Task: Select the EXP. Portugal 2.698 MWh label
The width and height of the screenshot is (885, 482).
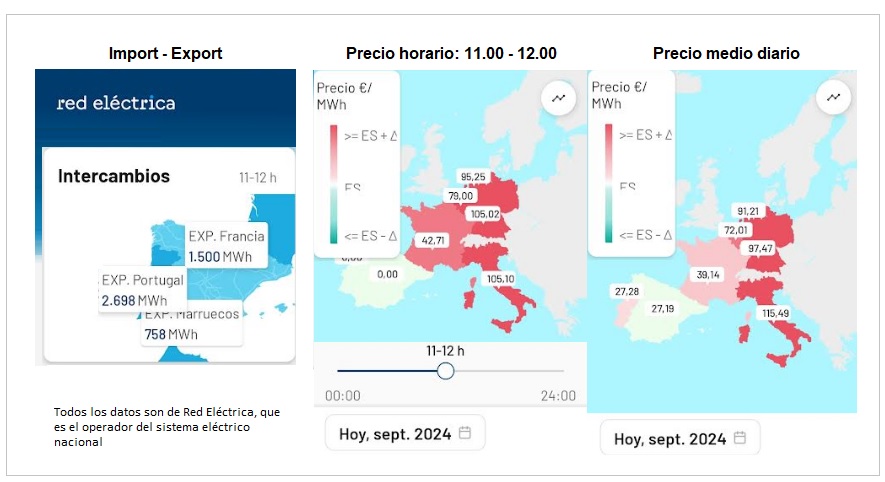Action: point(143,290)
